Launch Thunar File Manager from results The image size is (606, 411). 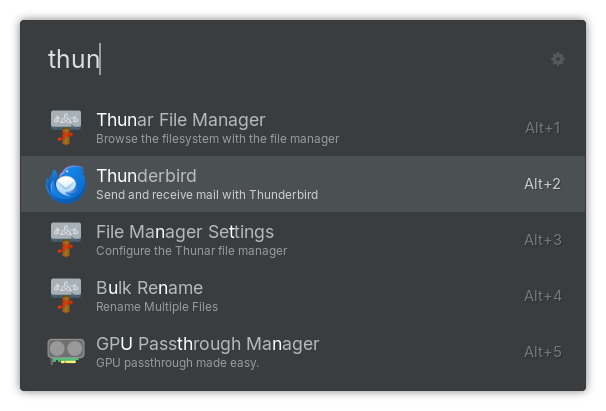pyautogui.click(x=180, y=120)
